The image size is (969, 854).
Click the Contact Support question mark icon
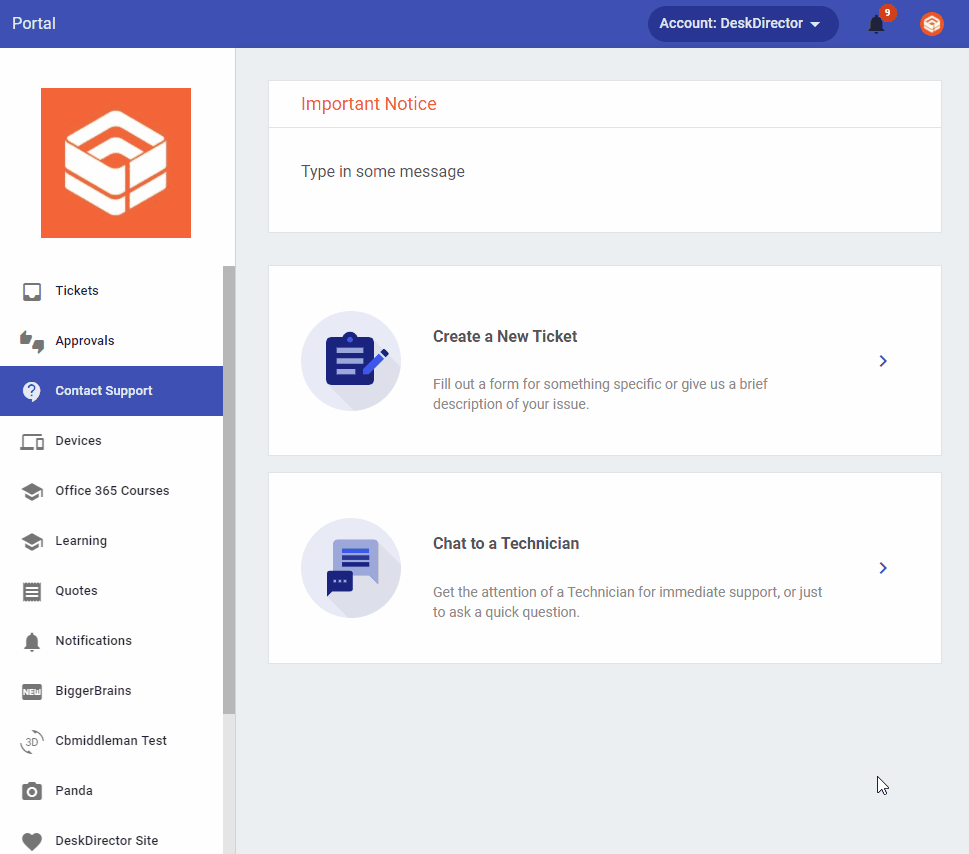pos(32,391)
